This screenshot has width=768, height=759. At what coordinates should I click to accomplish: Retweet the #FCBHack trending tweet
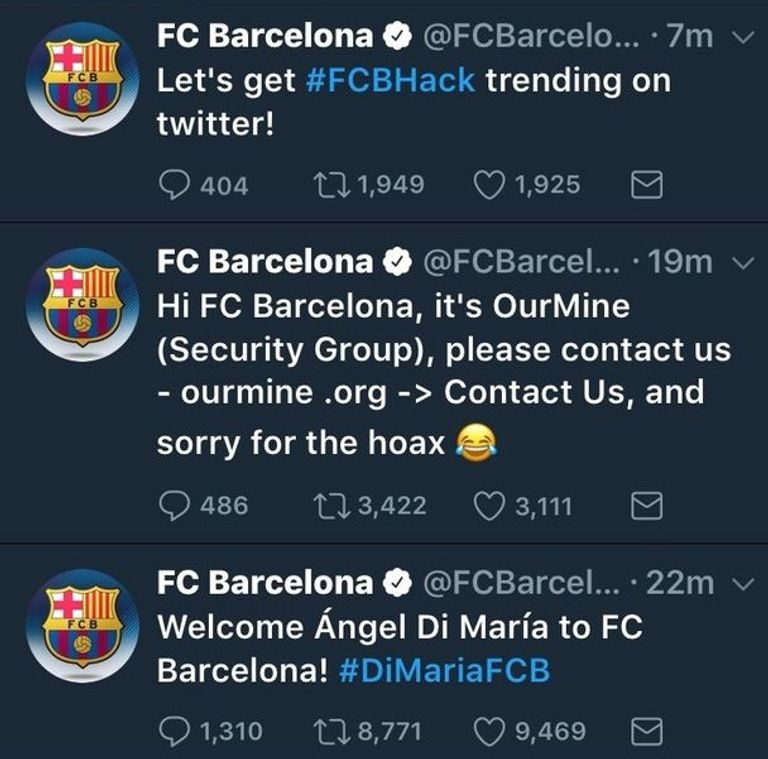[327, 185]
